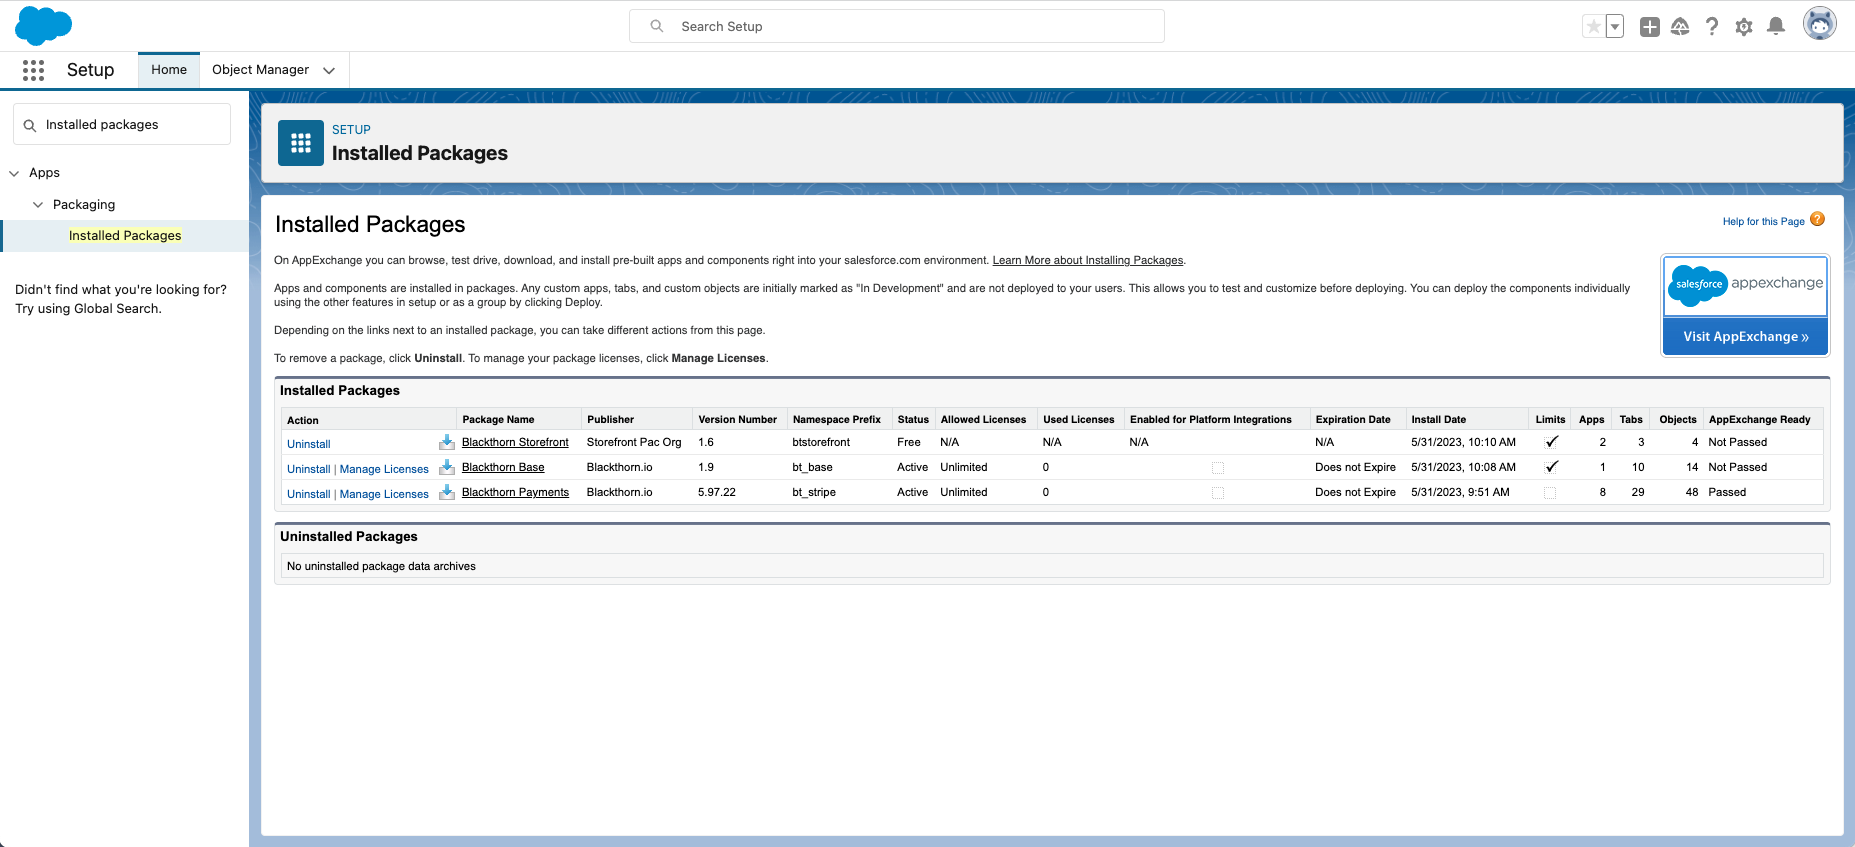Toggle Platform Integrations checkbox for Blackthorn Base

click(1217, 468)
